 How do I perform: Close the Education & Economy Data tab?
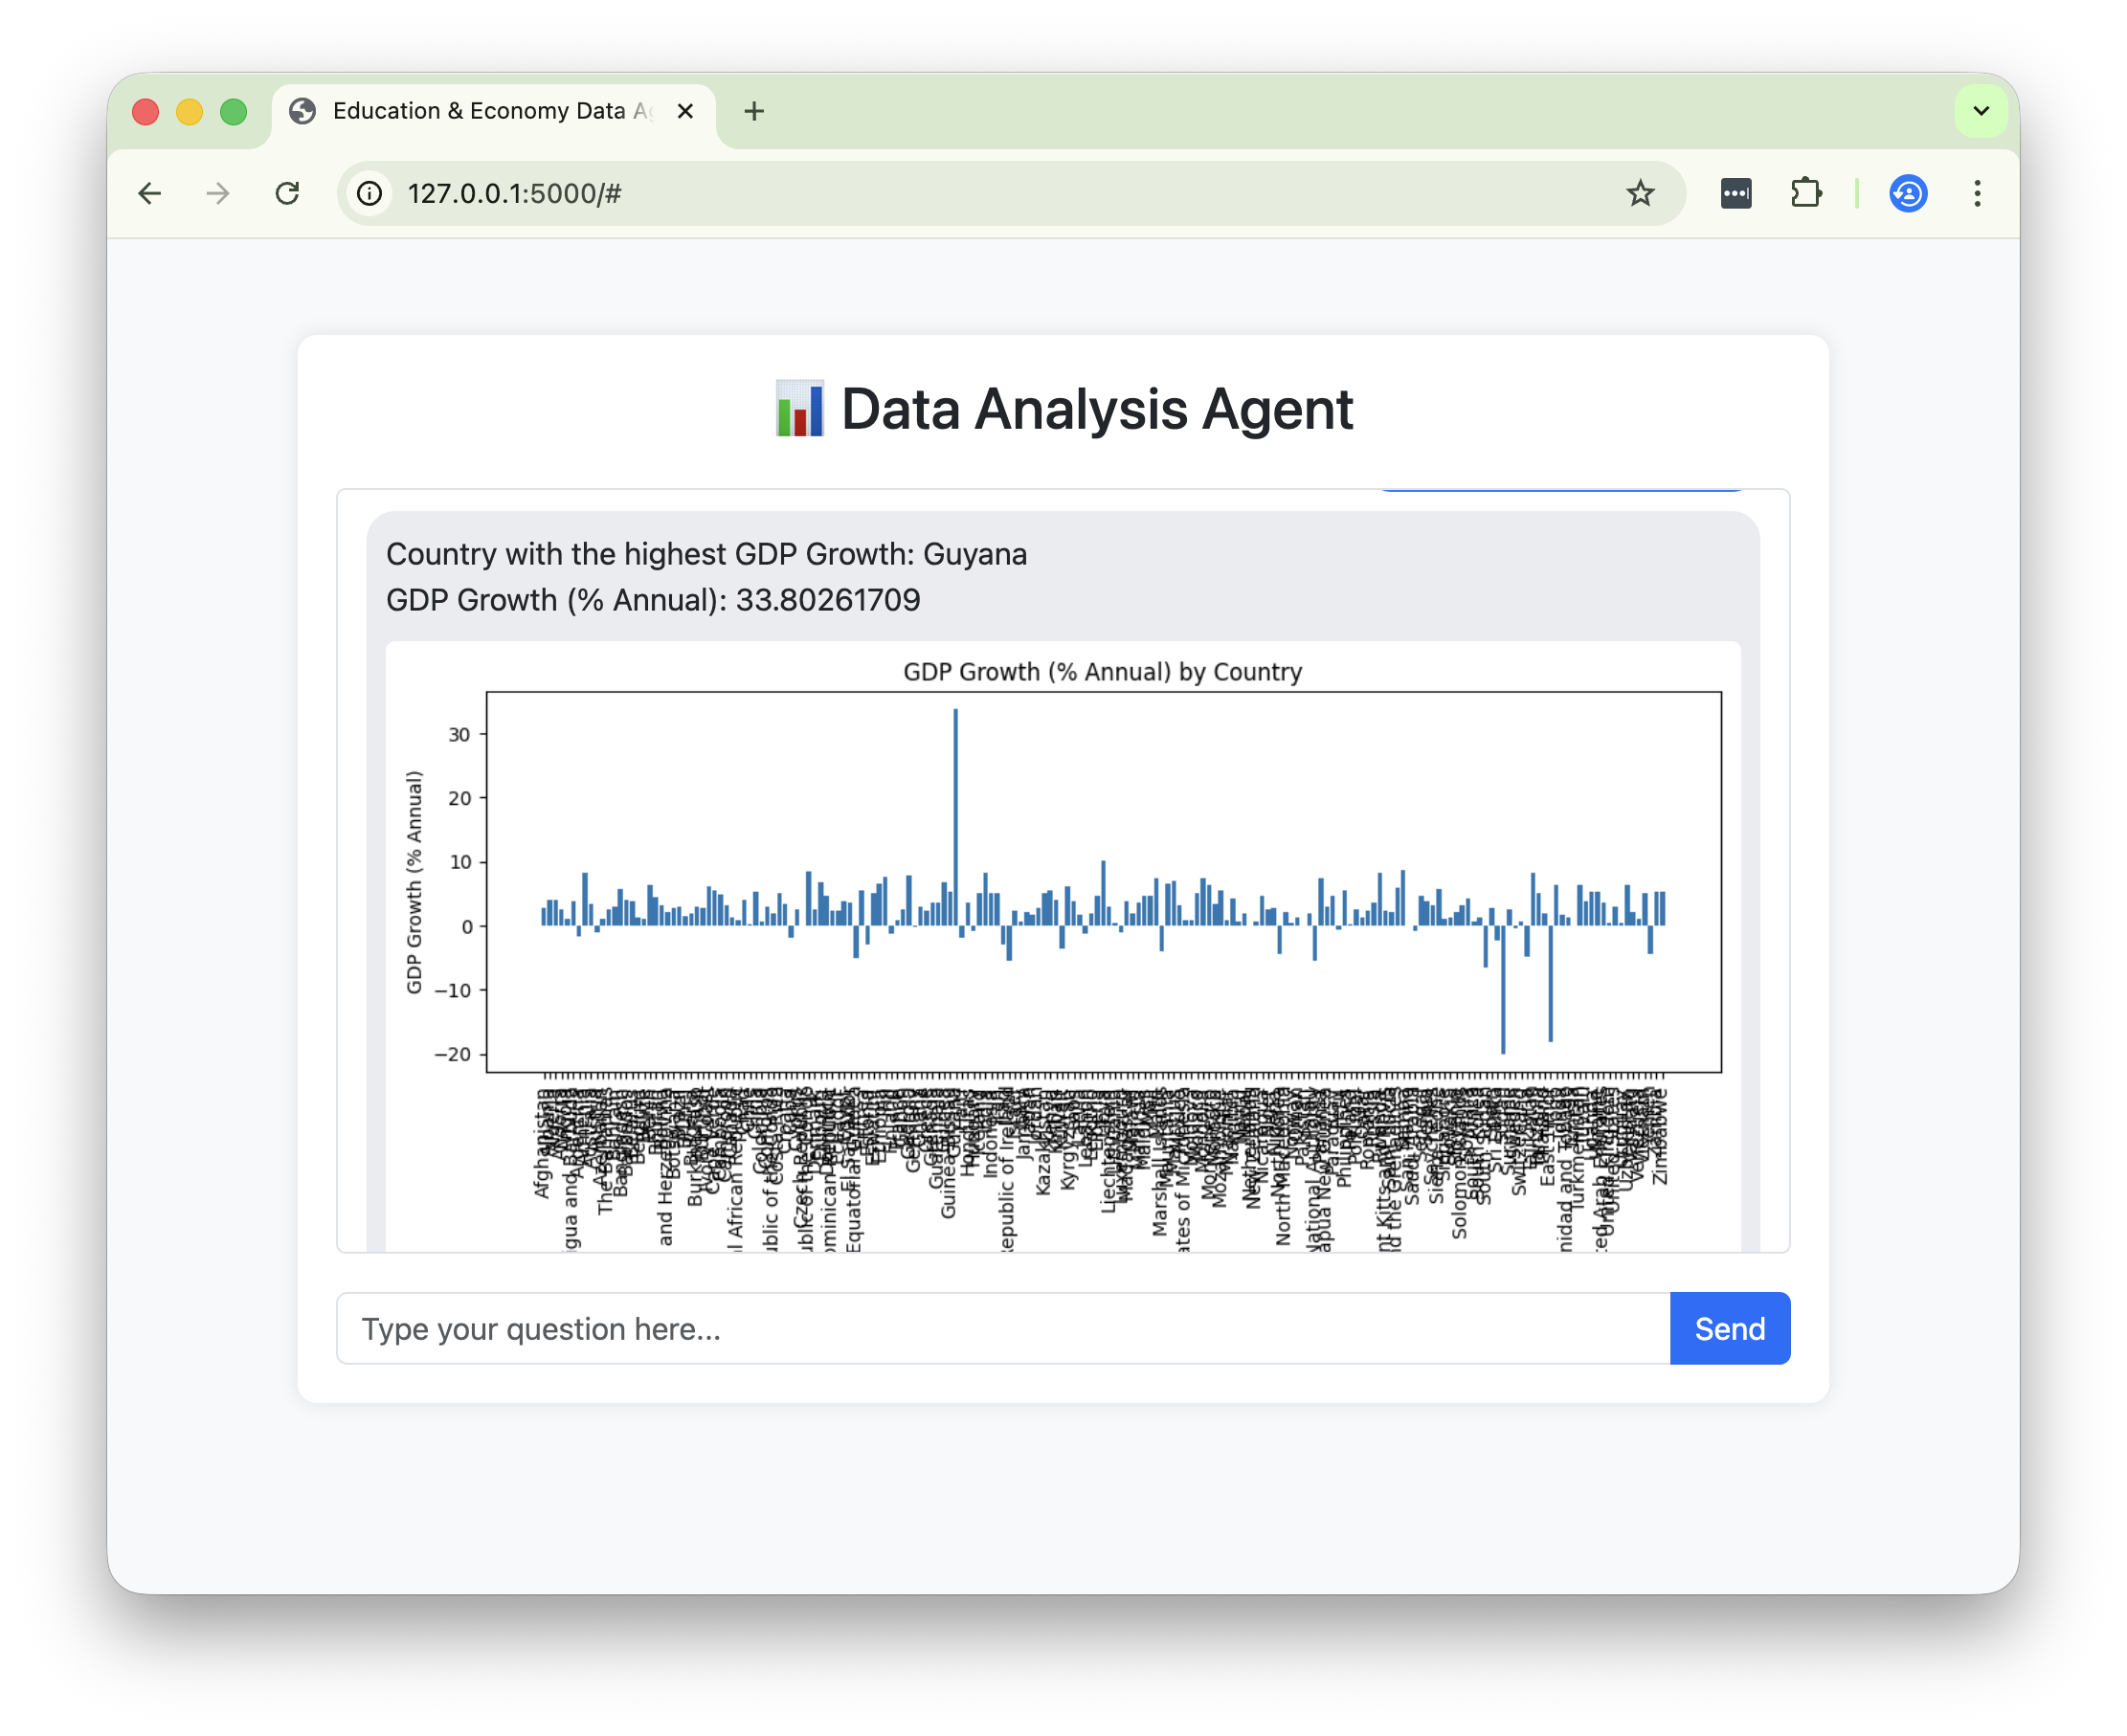685,111
